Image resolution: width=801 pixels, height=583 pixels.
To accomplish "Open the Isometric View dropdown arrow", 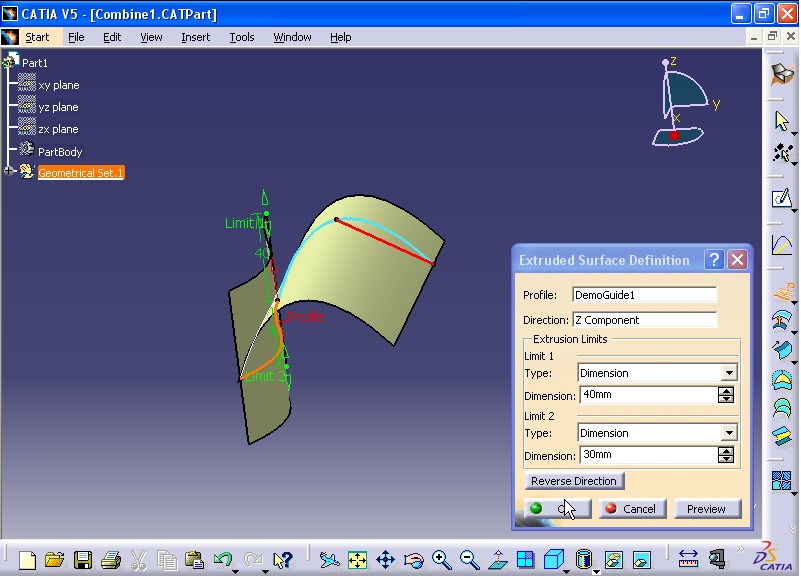I will click(x=567, y=572).
